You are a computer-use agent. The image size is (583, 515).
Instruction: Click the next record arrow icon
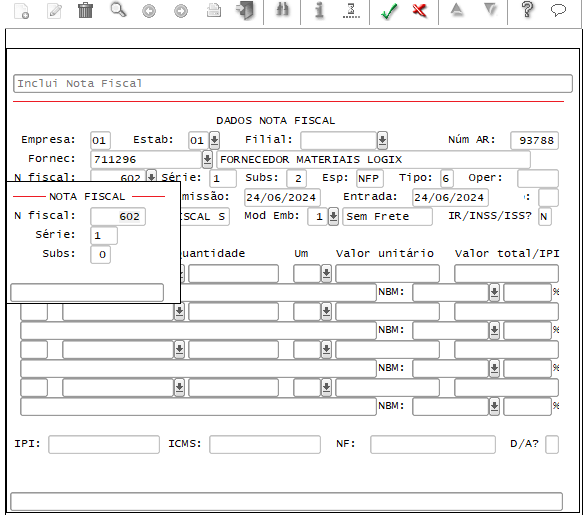tap(181, 11)
